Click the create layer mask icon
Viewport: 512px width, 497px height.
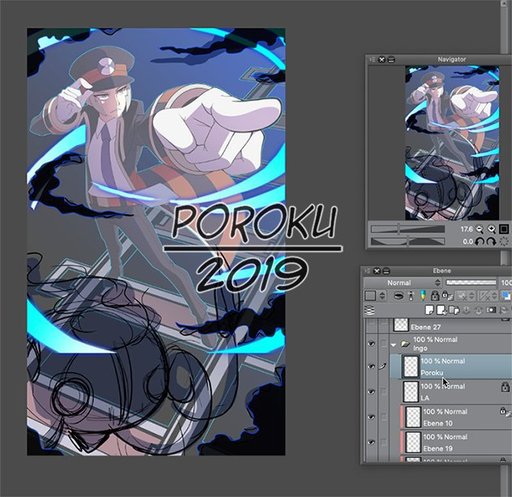pyautogui.click(x=491, y=310)
